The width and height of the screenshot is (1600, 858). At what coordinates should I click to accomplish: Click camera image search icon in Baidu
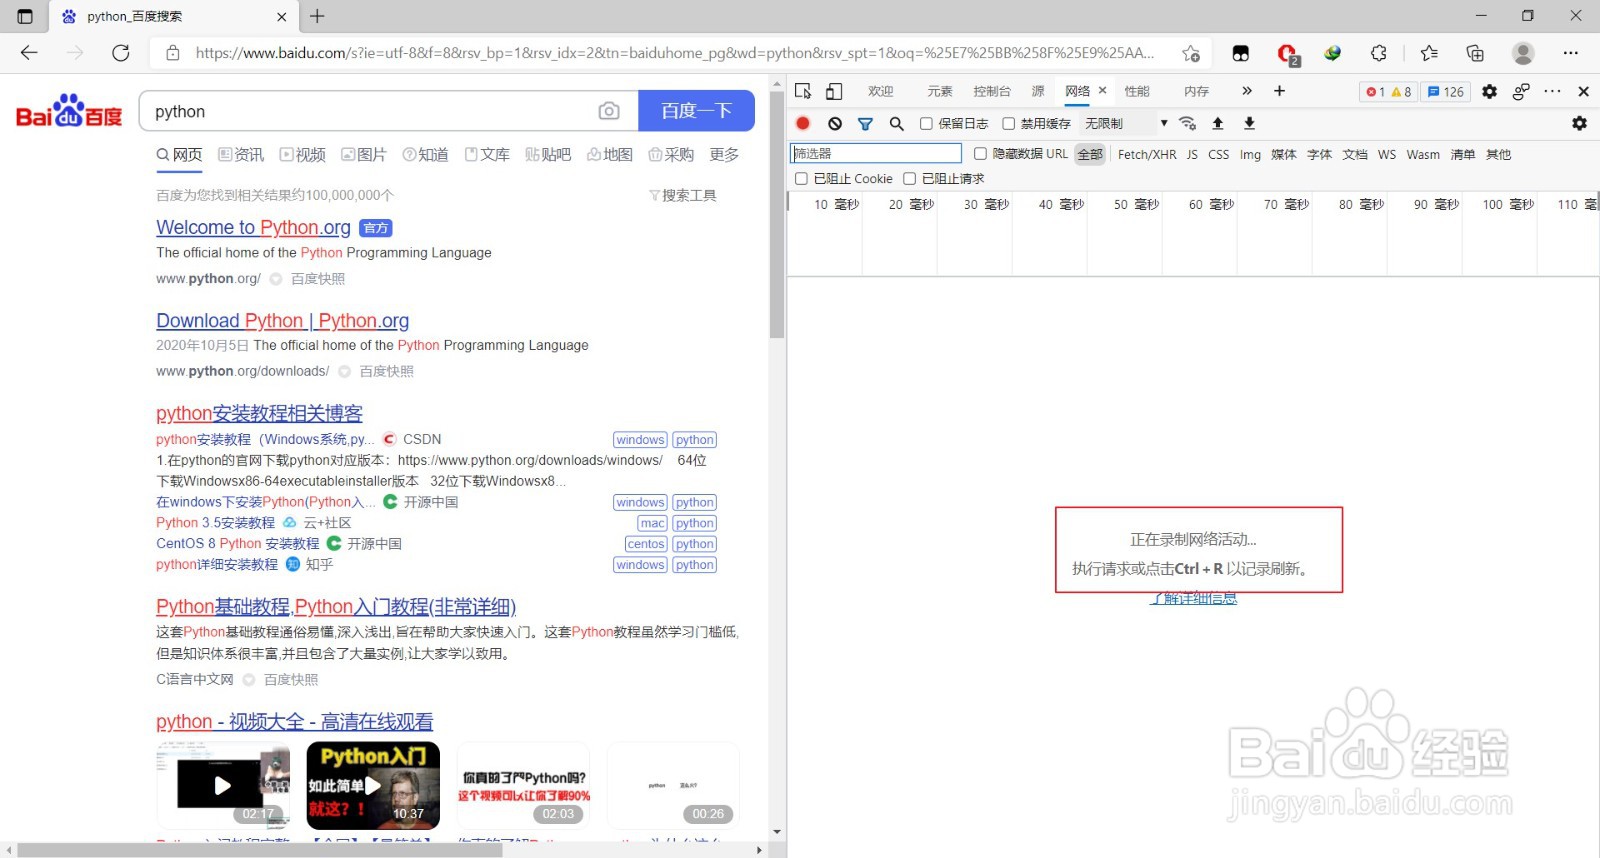pos(609,111)
